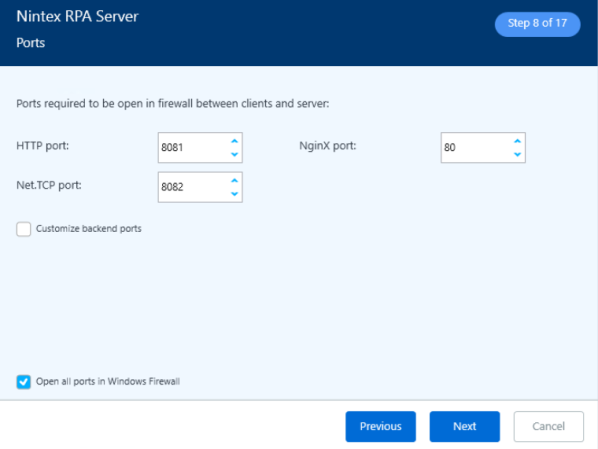Click the Customize backend ports label text

88,229
